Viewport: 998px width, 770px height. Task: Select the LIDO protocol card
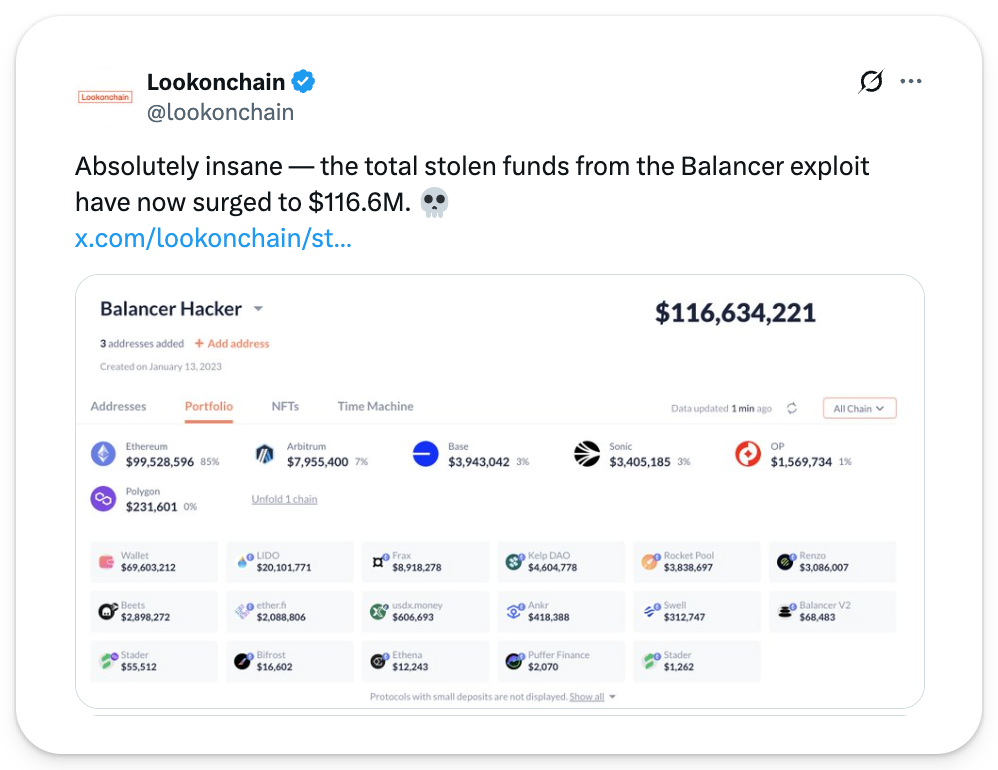(290, 562)
